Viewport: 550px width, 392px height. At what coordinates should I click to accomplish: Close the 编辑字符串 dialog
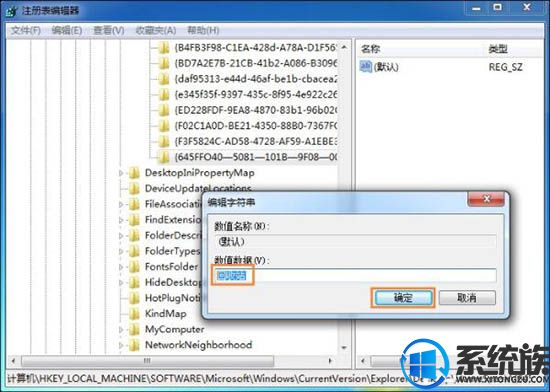(486, 200)
